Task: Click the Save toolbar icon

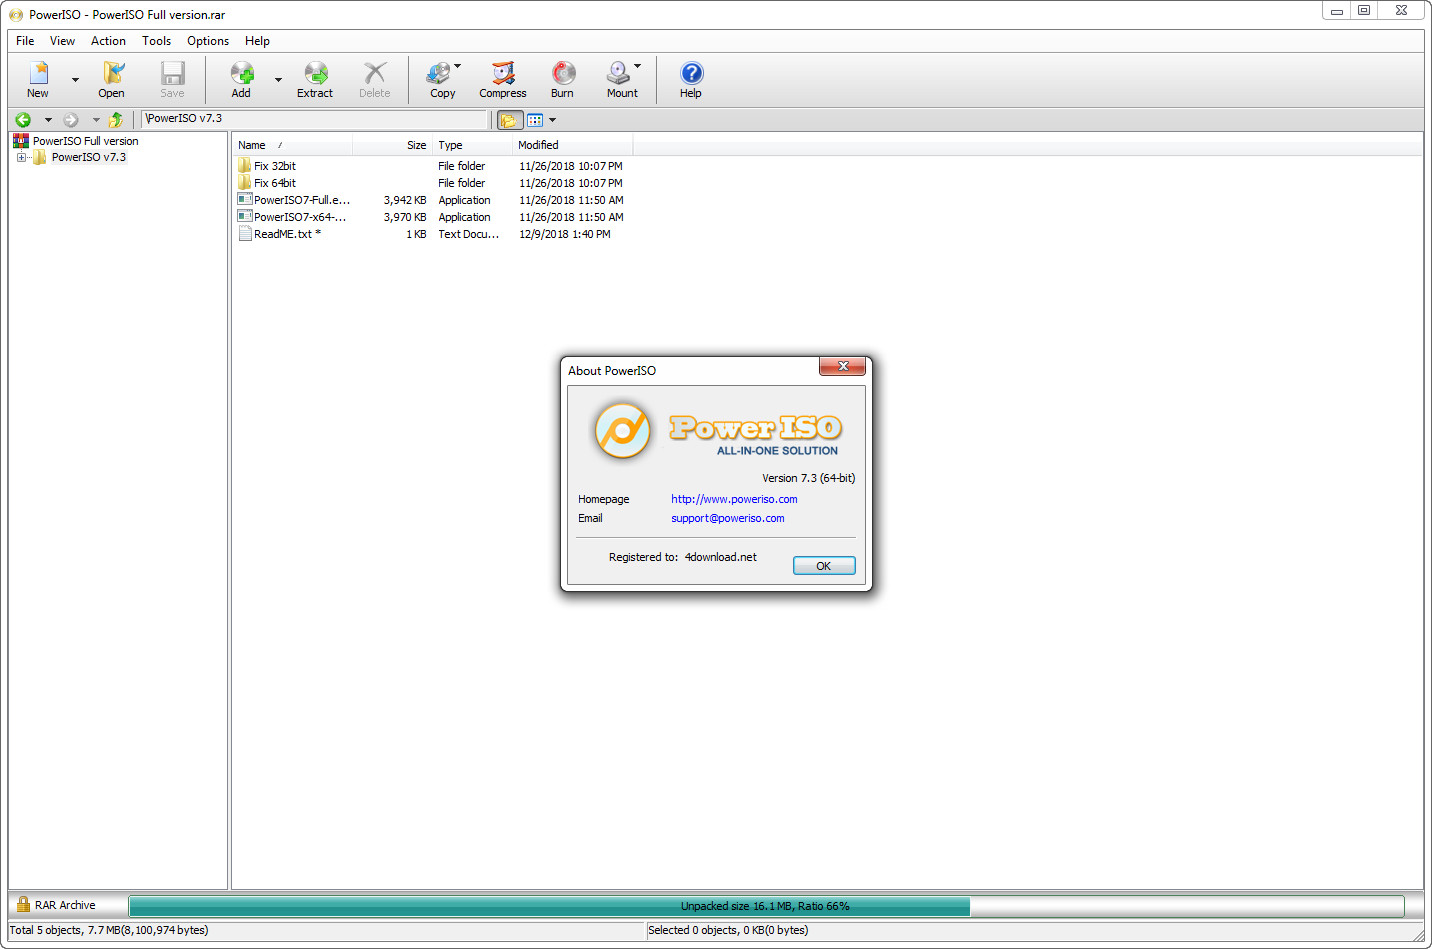Action: [172, 79]
